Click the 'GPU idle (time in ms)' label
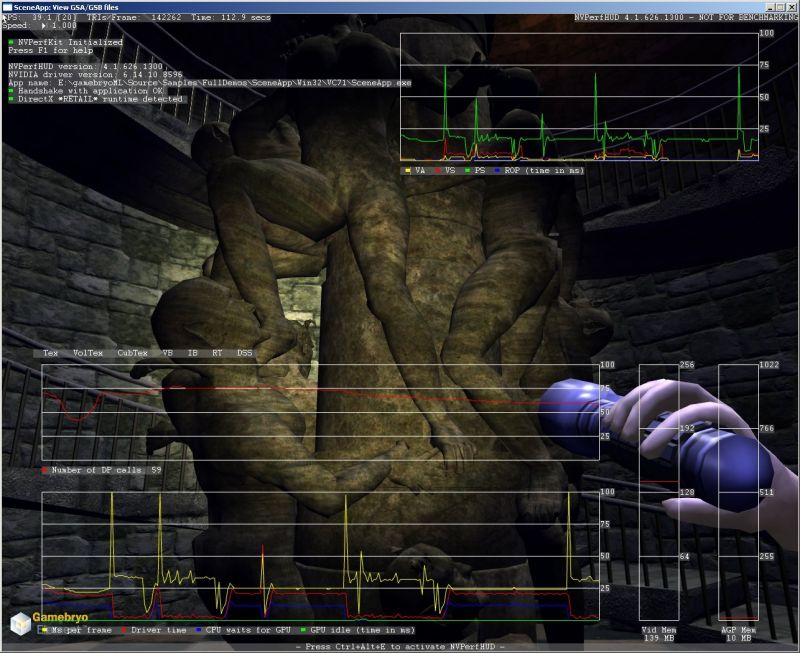This screenshot has height=653, width=800. point(363,630)
